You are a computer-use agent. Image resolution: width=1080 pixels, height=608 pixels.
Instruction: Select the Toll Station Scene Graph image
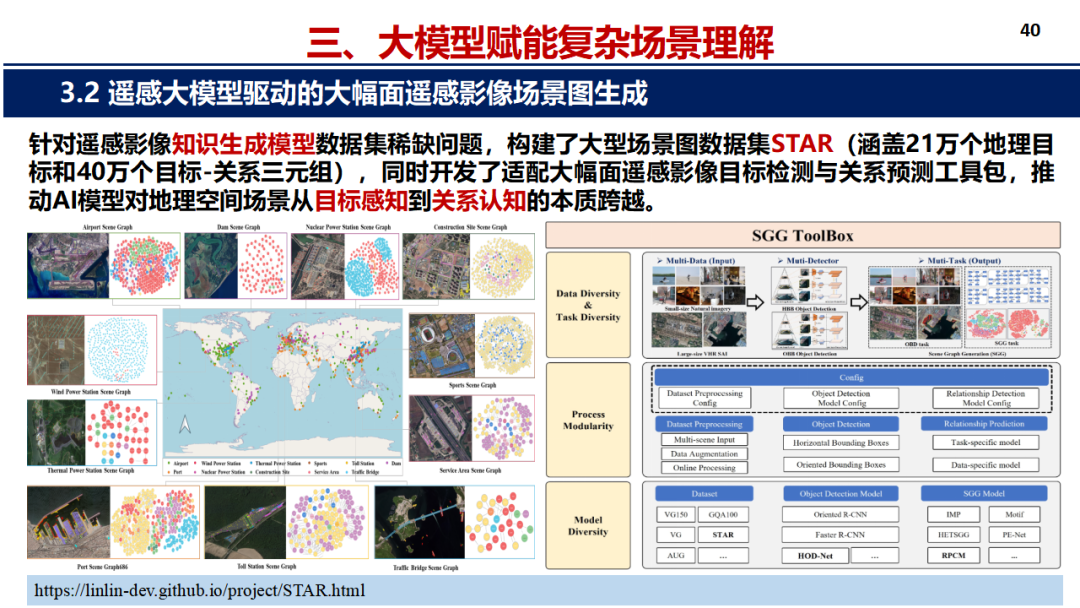pos(287,522)
